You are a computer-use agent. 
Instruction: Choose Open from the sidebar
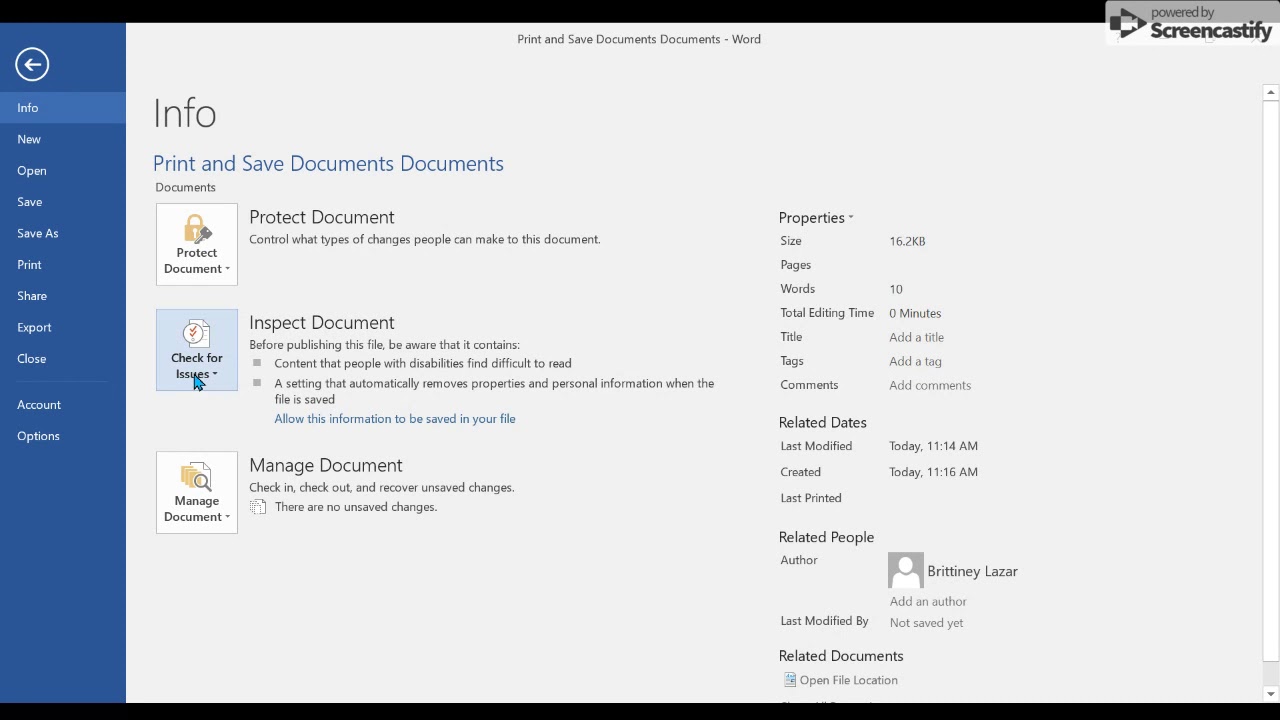[x=63, y=171]
